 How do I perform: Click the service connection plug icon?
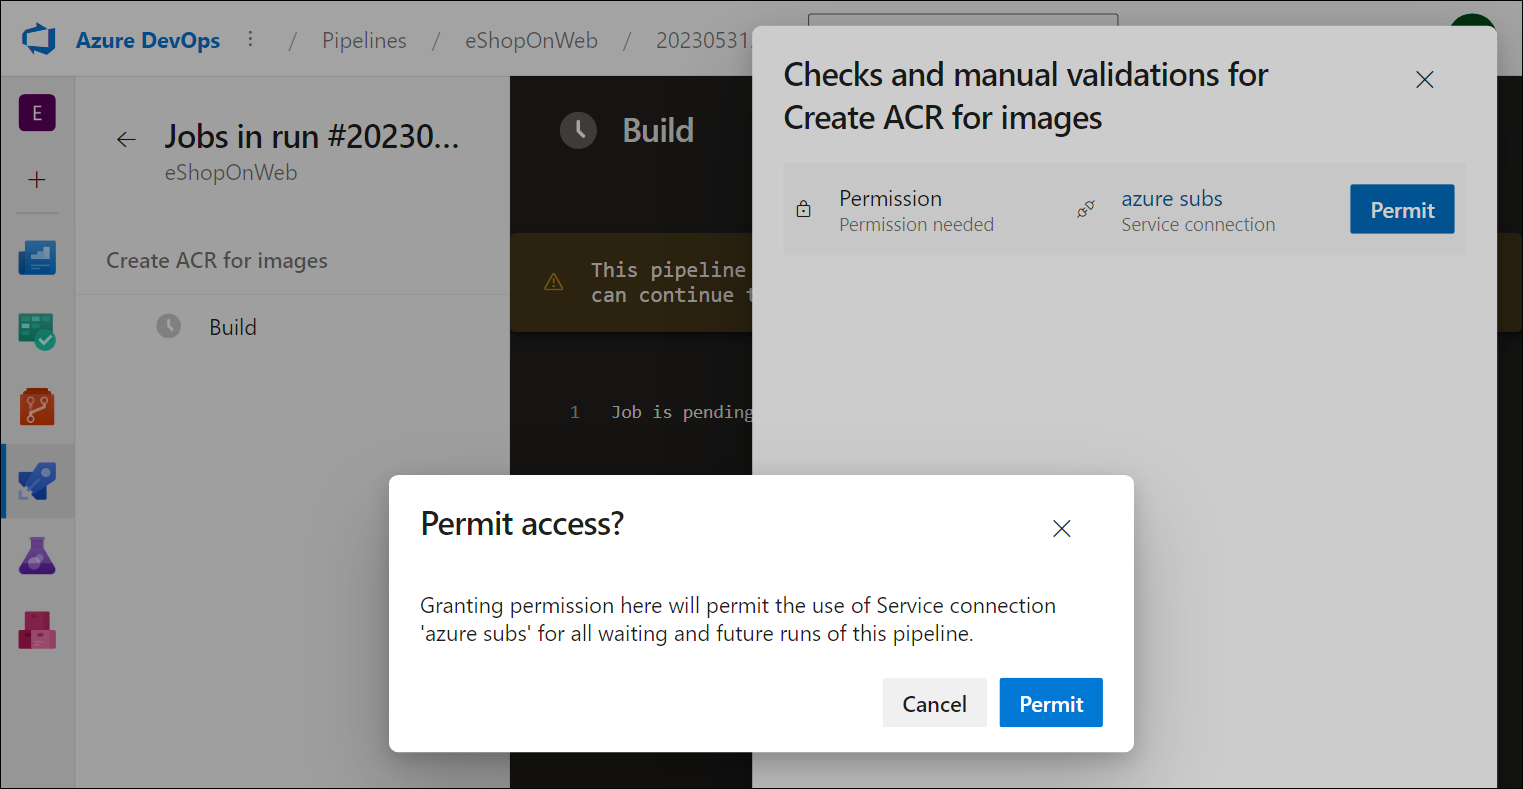click(1086, 210)
